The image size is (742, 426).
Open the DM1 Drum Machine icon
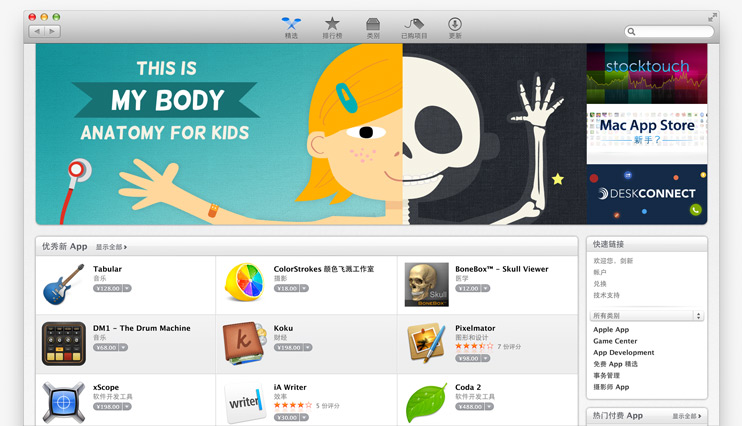(x=64, y=344)
